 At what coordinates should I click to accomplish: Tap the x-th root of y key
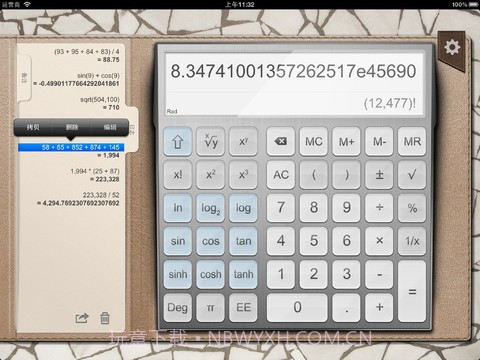210,142
